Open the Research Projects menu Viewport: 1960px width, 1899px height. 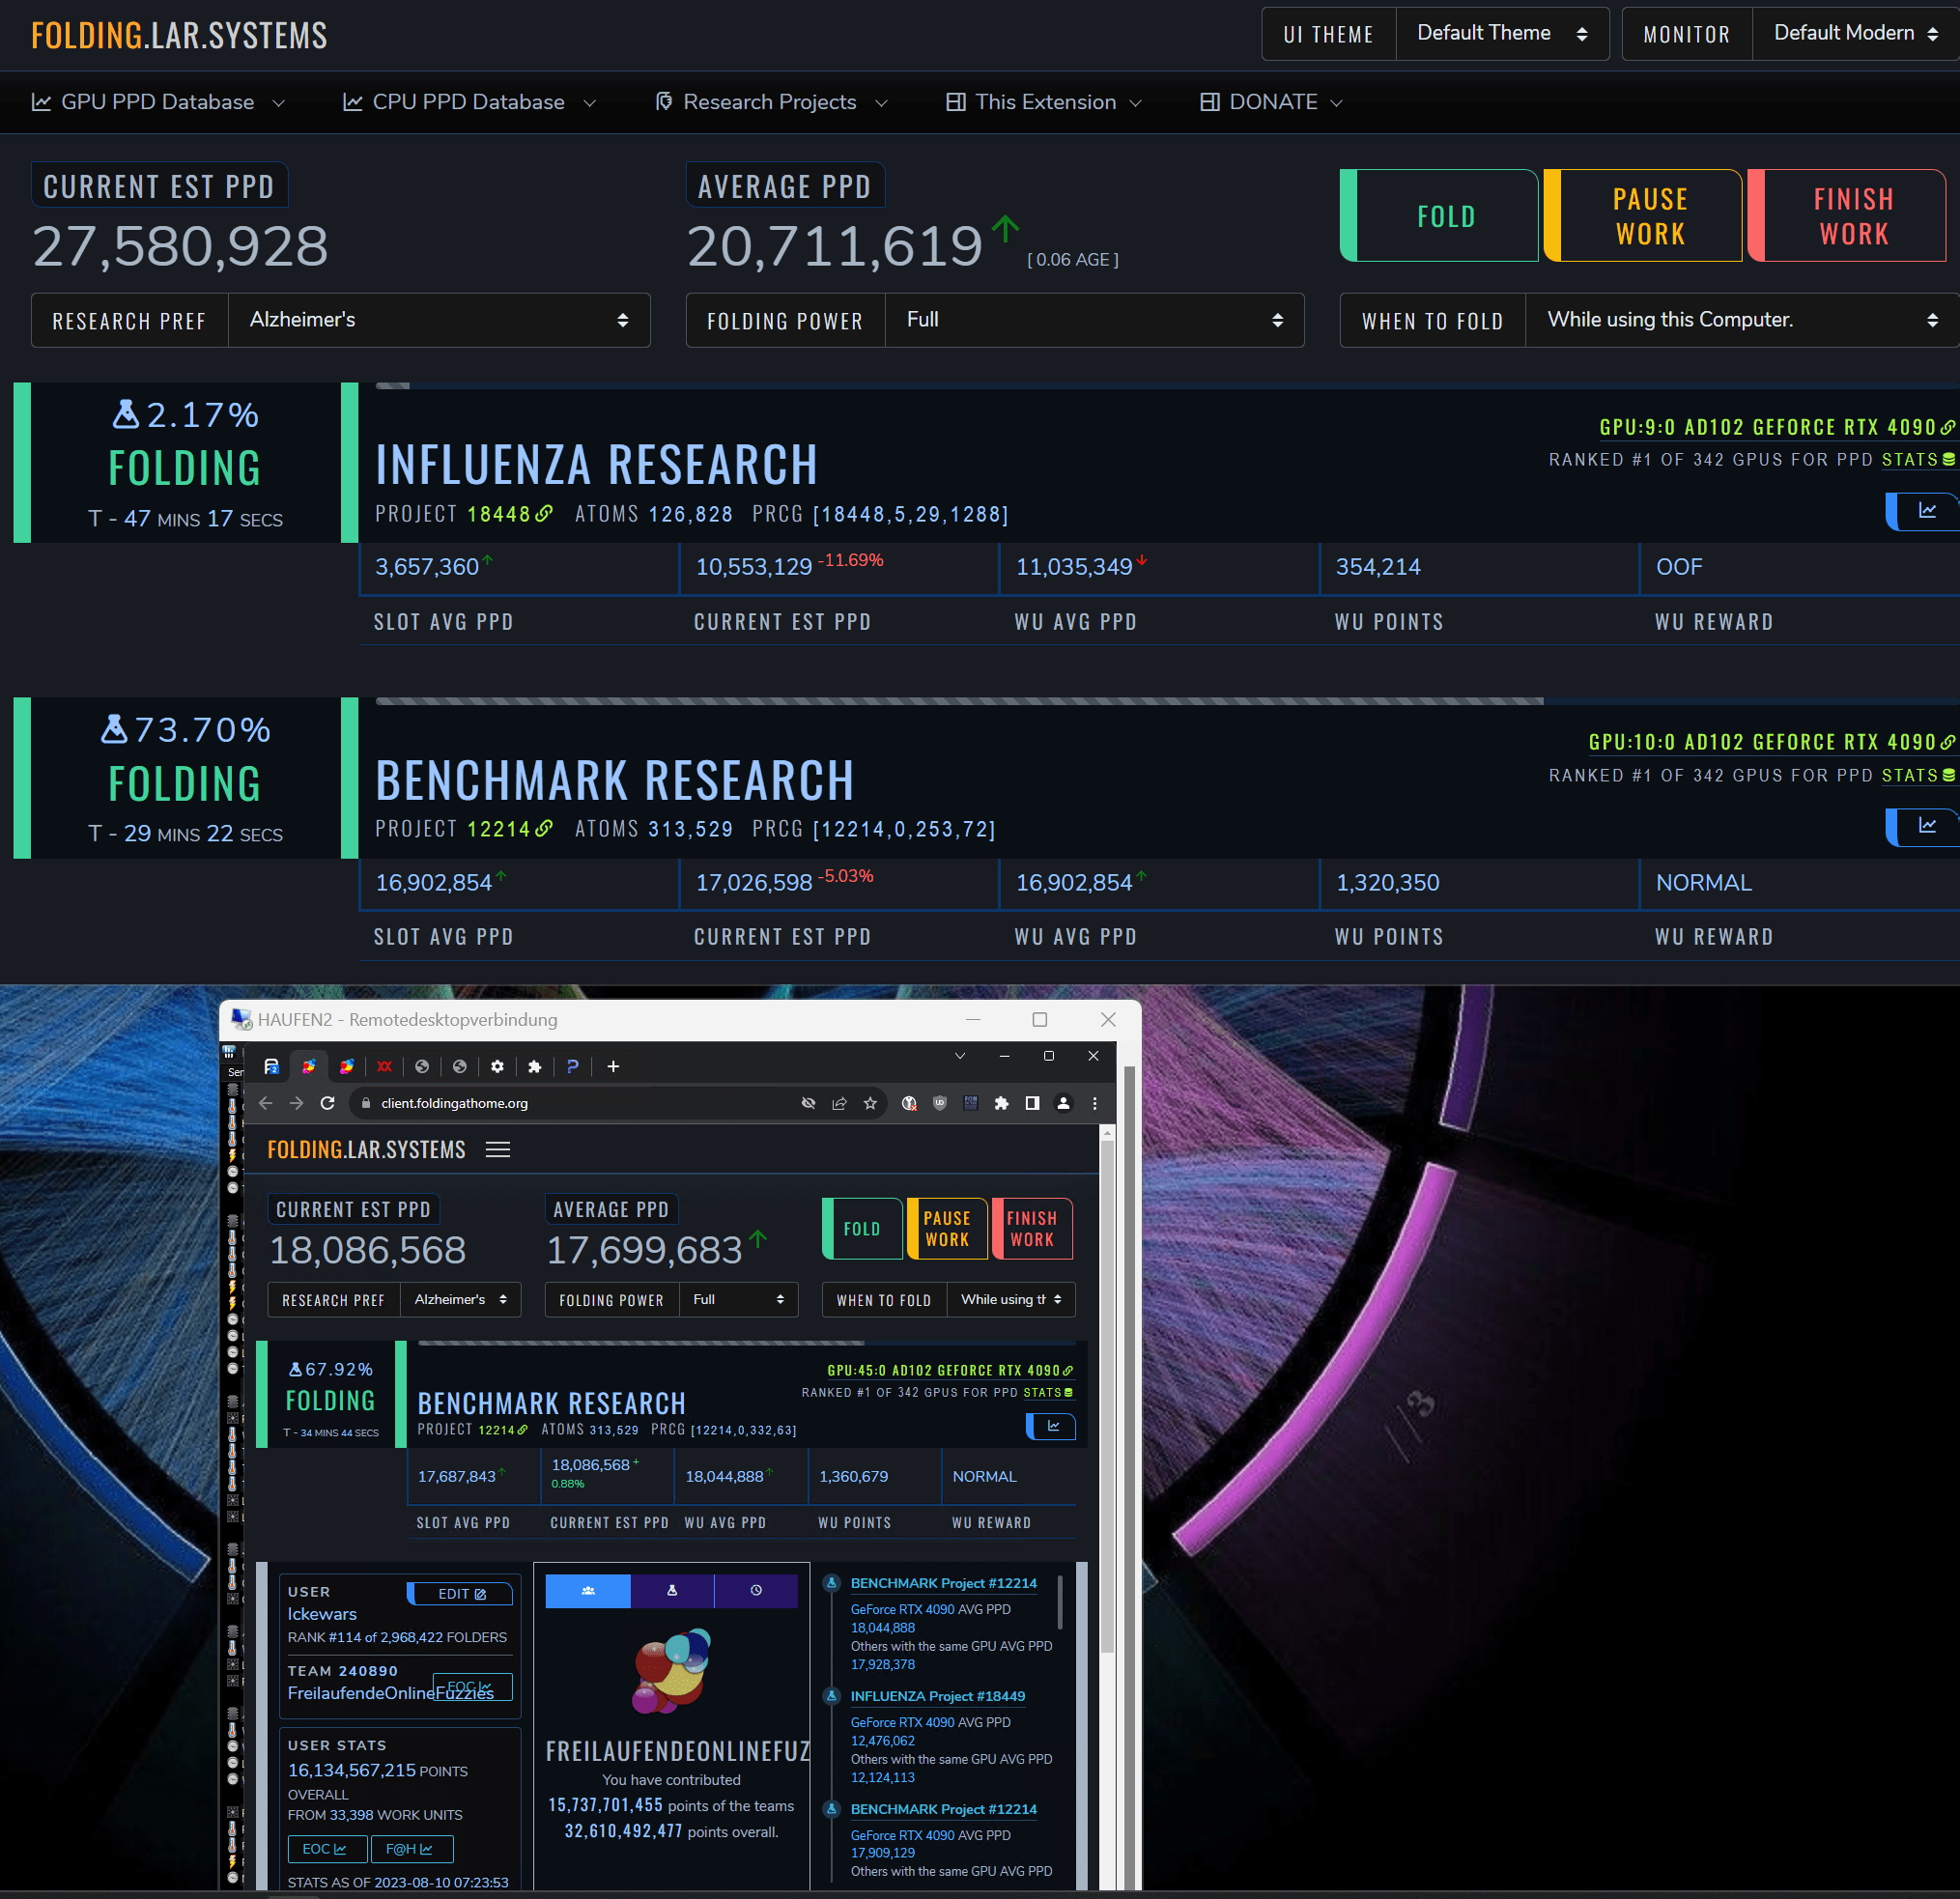click(770, 102)
